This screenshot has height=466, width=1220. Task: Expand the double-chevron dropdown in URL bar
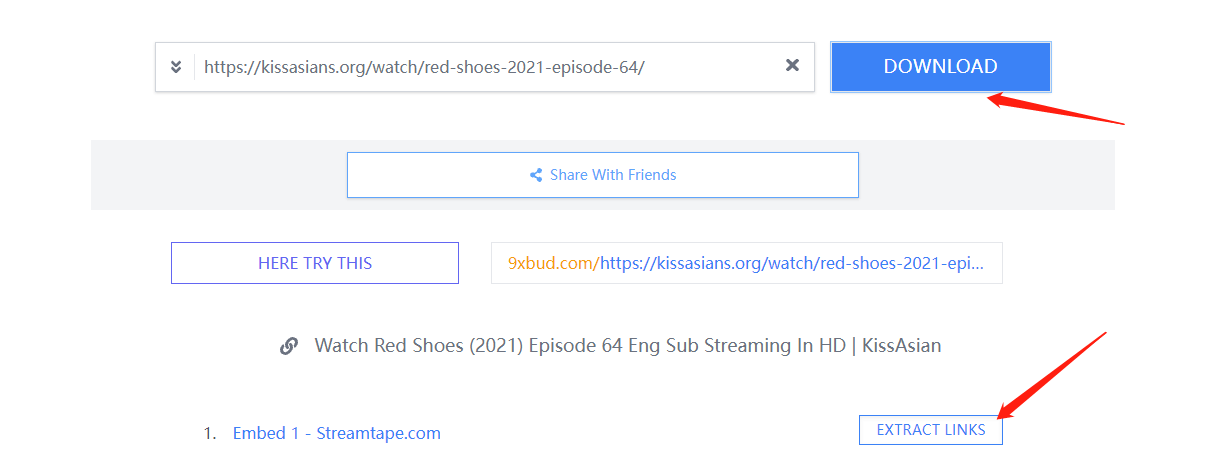click(x=175, y=67)
